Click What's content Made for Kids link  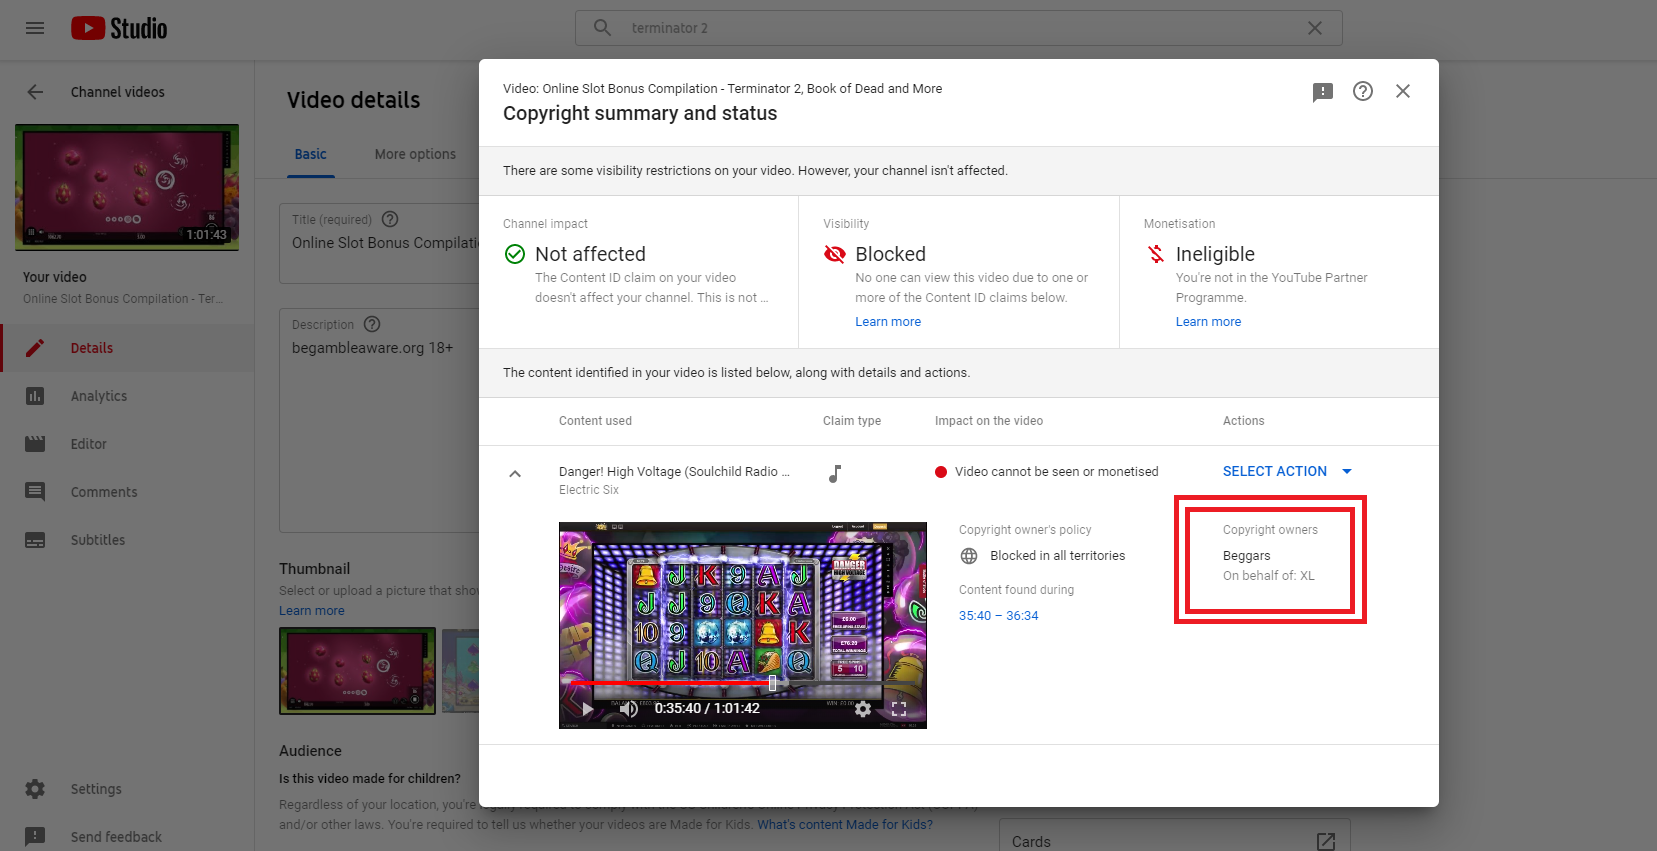tap(845, 825)
